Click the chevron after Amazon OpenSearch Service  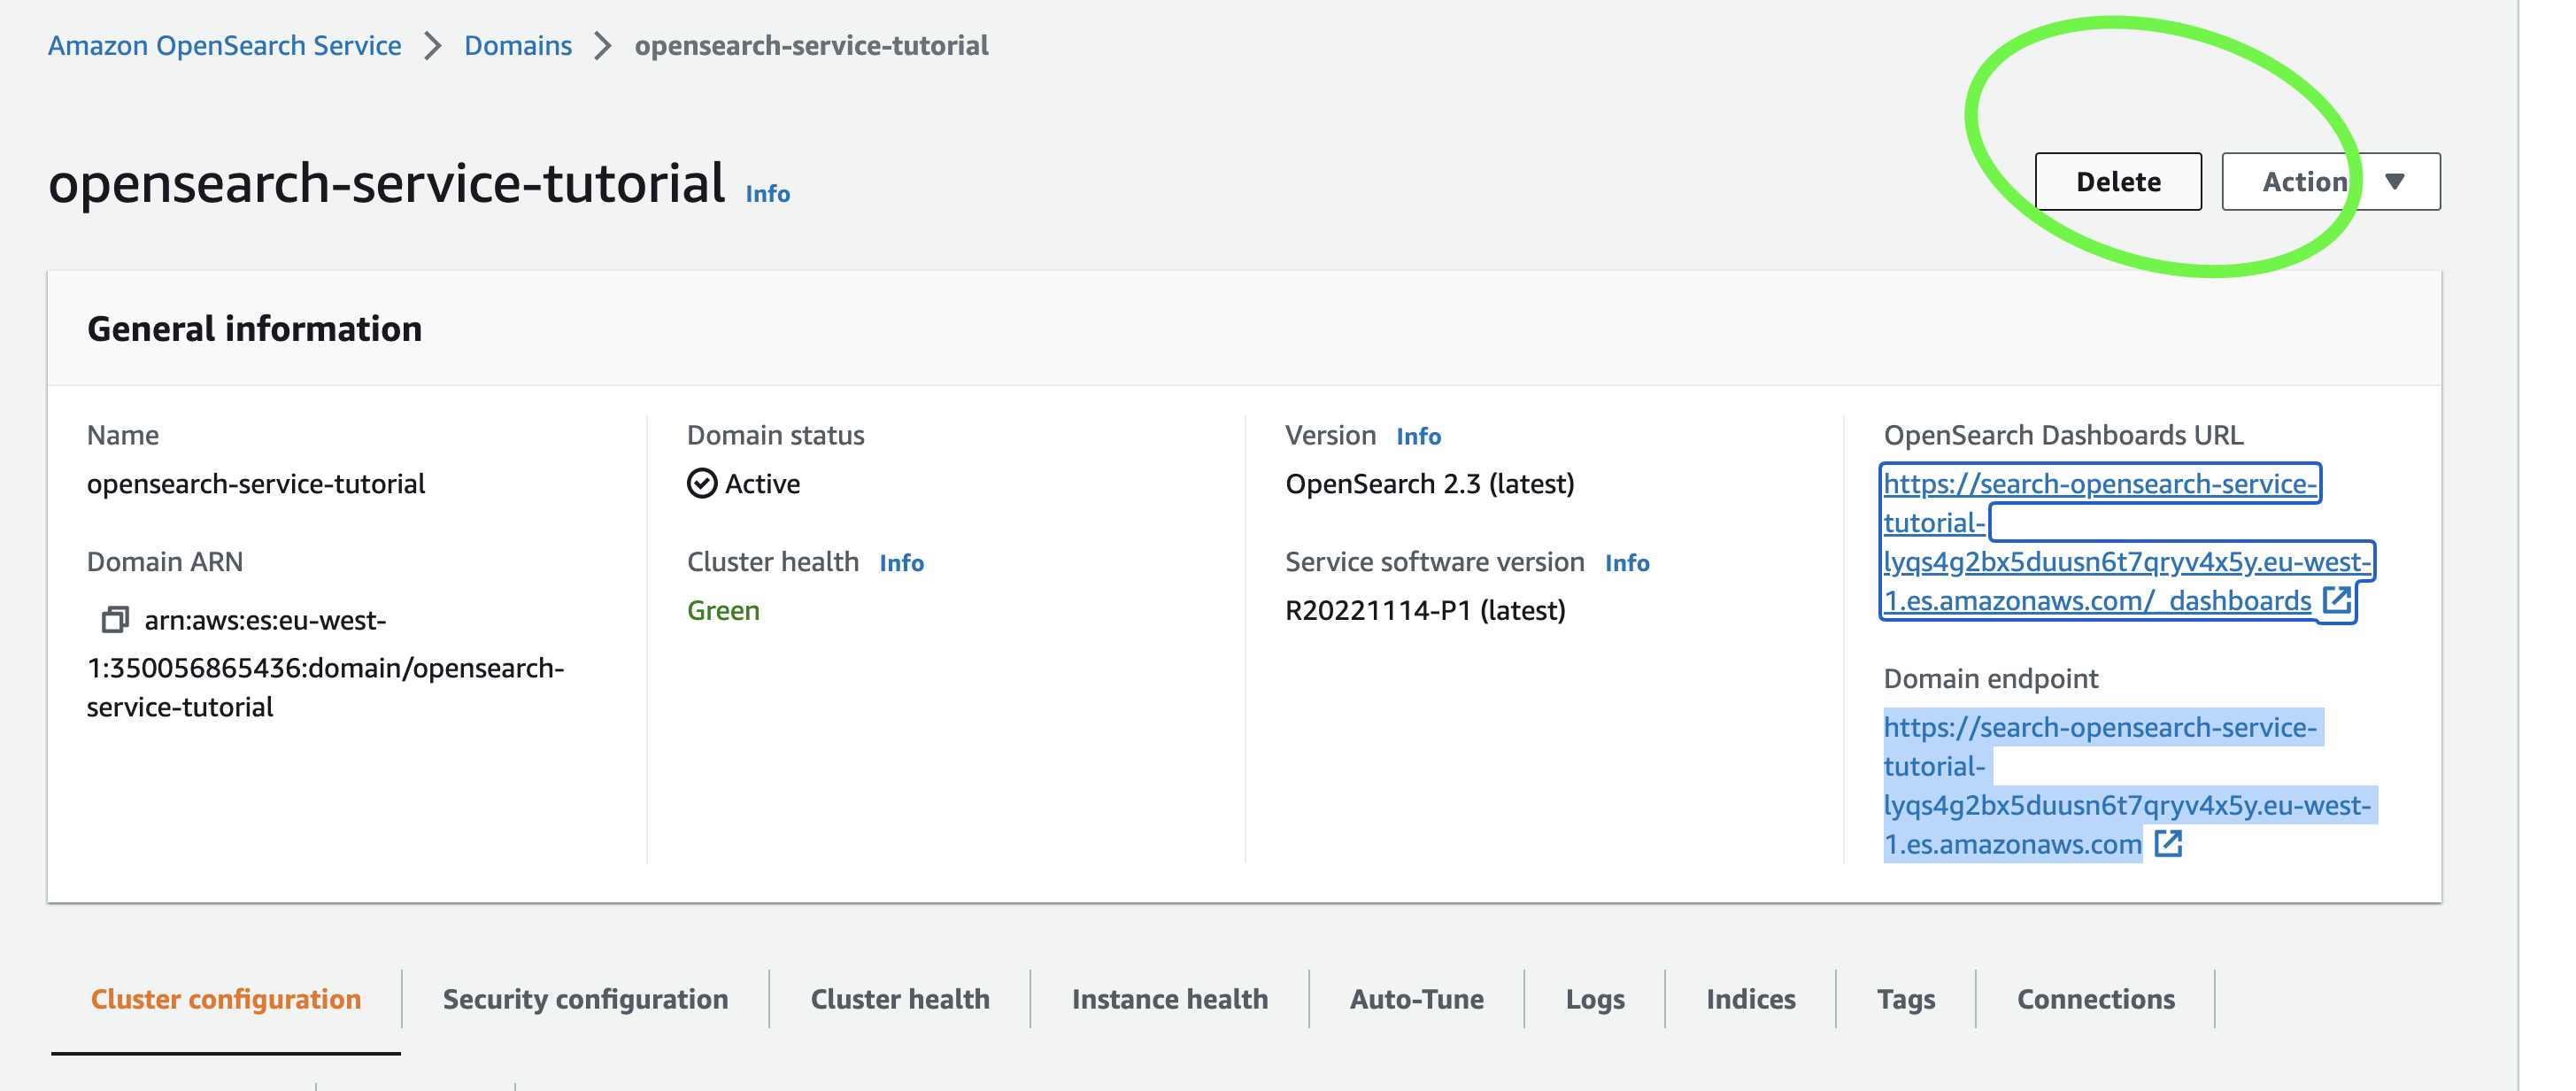click(x=432, y=46)
